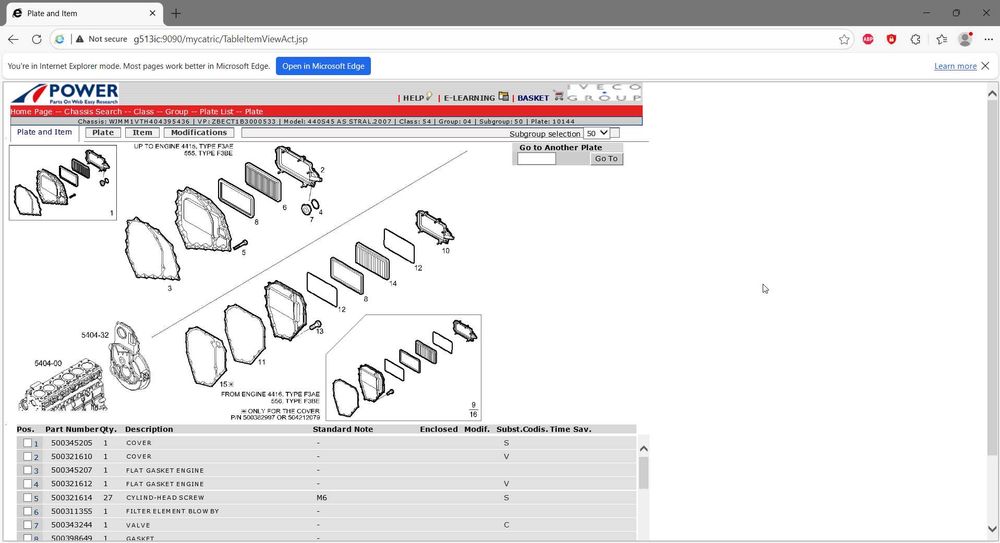This screenshot has height=543, width=1000.
Task: Click the Go to Another Plate field
Action: [x=536, y=159]
